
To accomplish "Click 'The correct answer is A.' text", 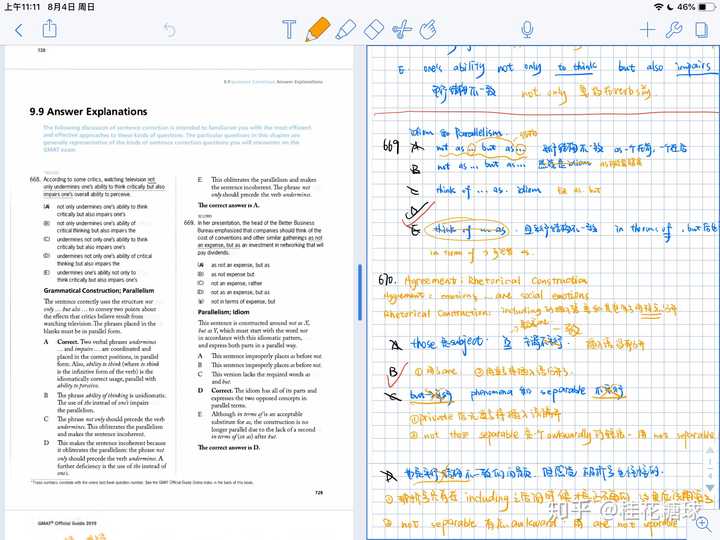I will [x=228, y=205].
